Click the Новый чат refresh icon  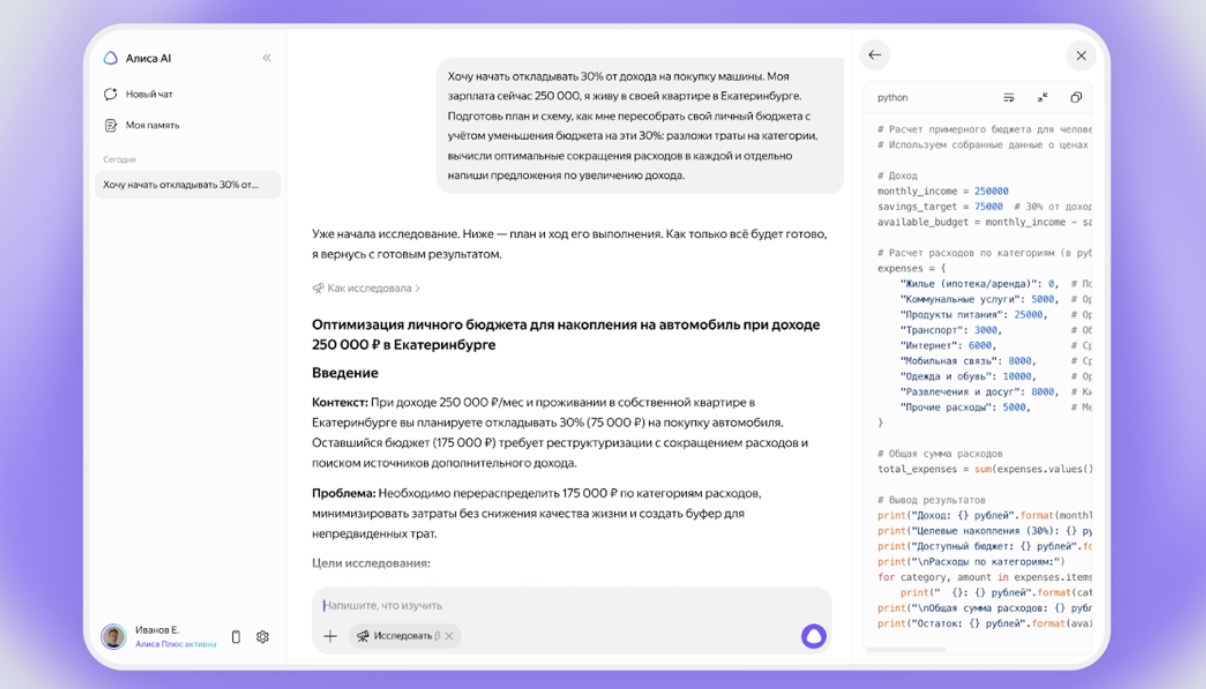[110, 94]
